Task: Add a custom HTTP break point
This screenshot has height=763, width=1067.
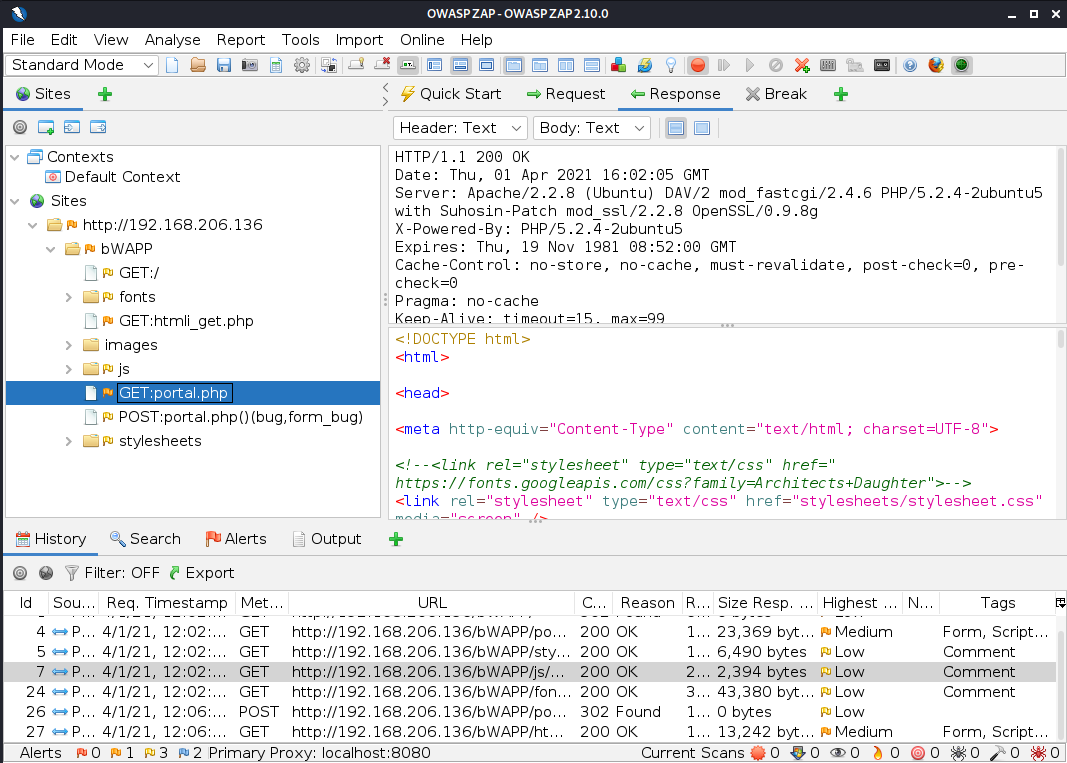Action: [x=802, y=65]
